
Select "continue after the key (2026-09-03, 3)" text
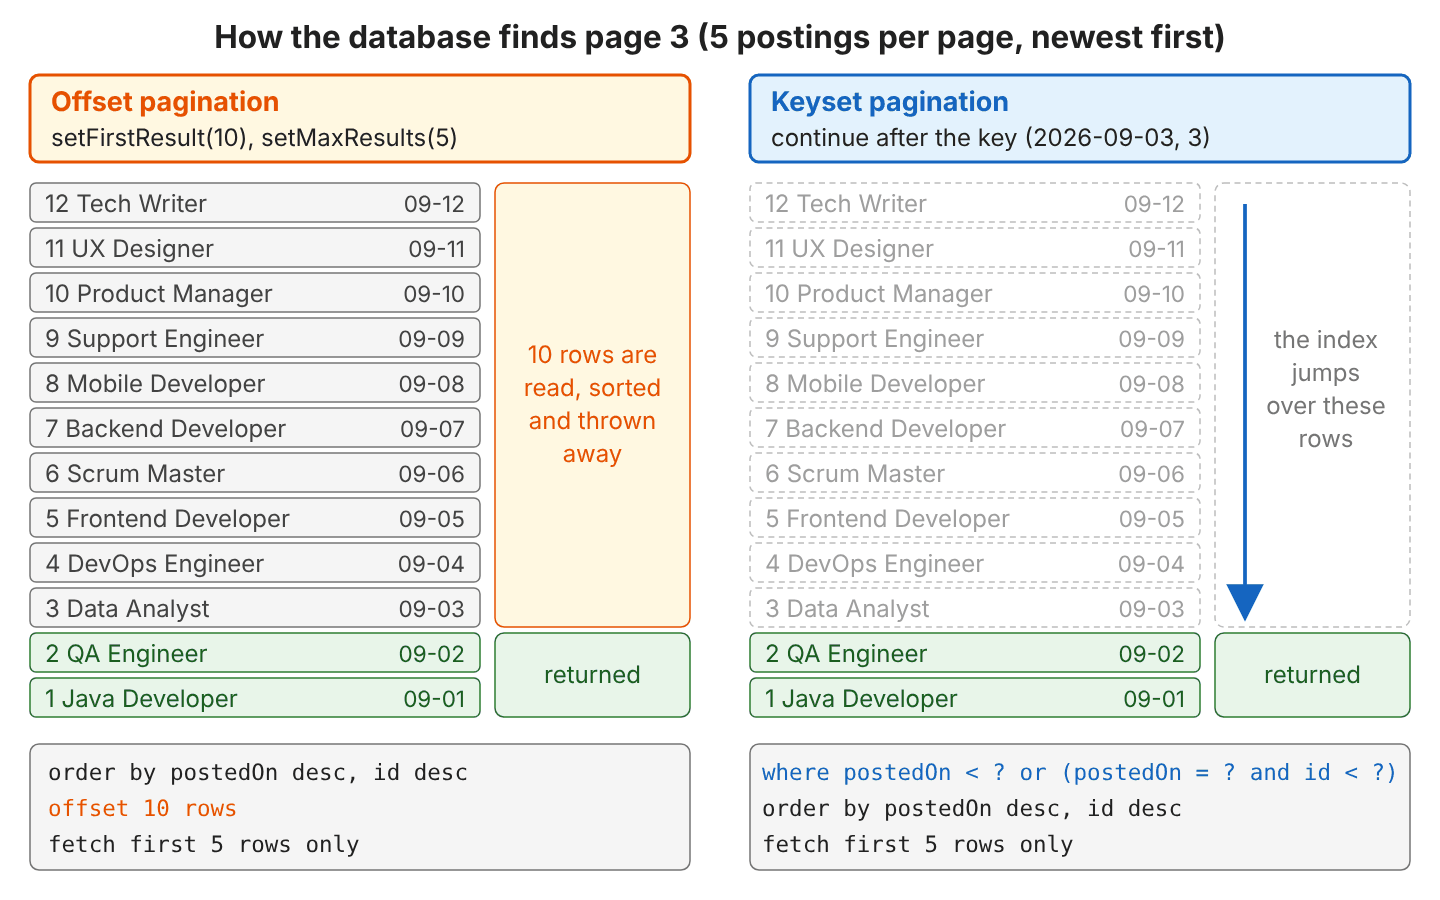pos(990,138)
